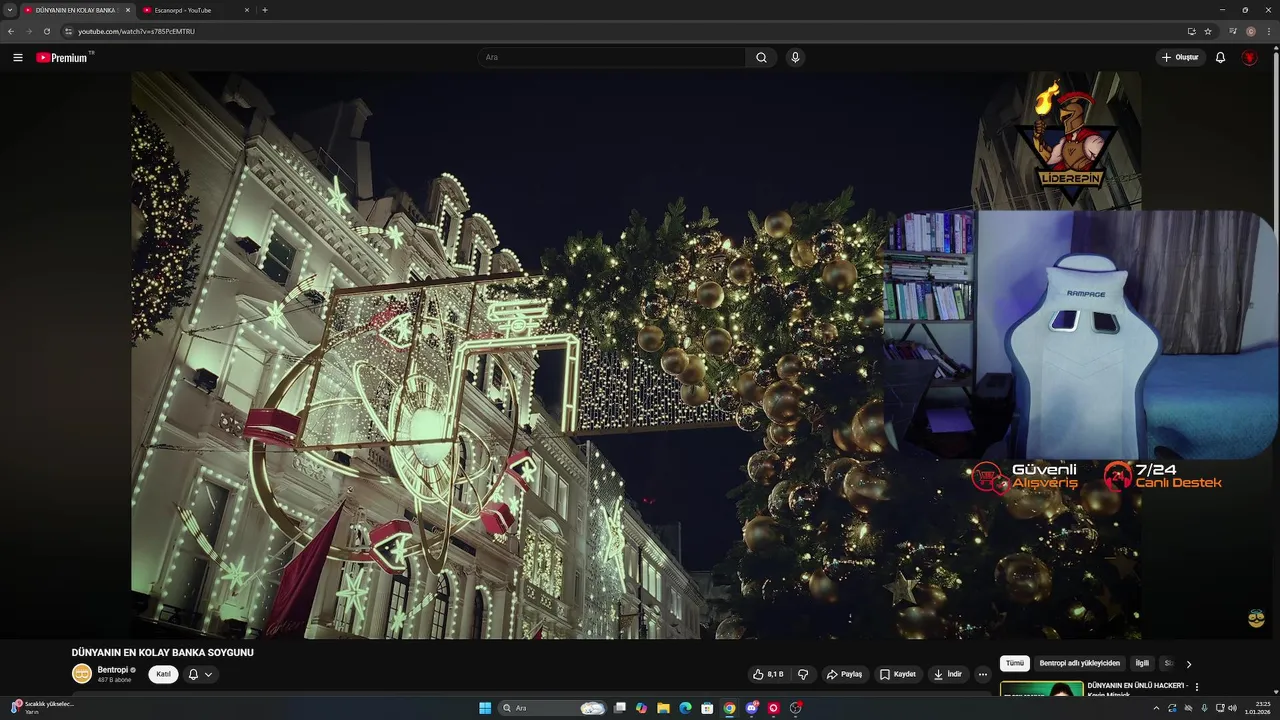Open YouTube notifications bell in header
The image size is (1280, 720).
[x=1220, y=57]
